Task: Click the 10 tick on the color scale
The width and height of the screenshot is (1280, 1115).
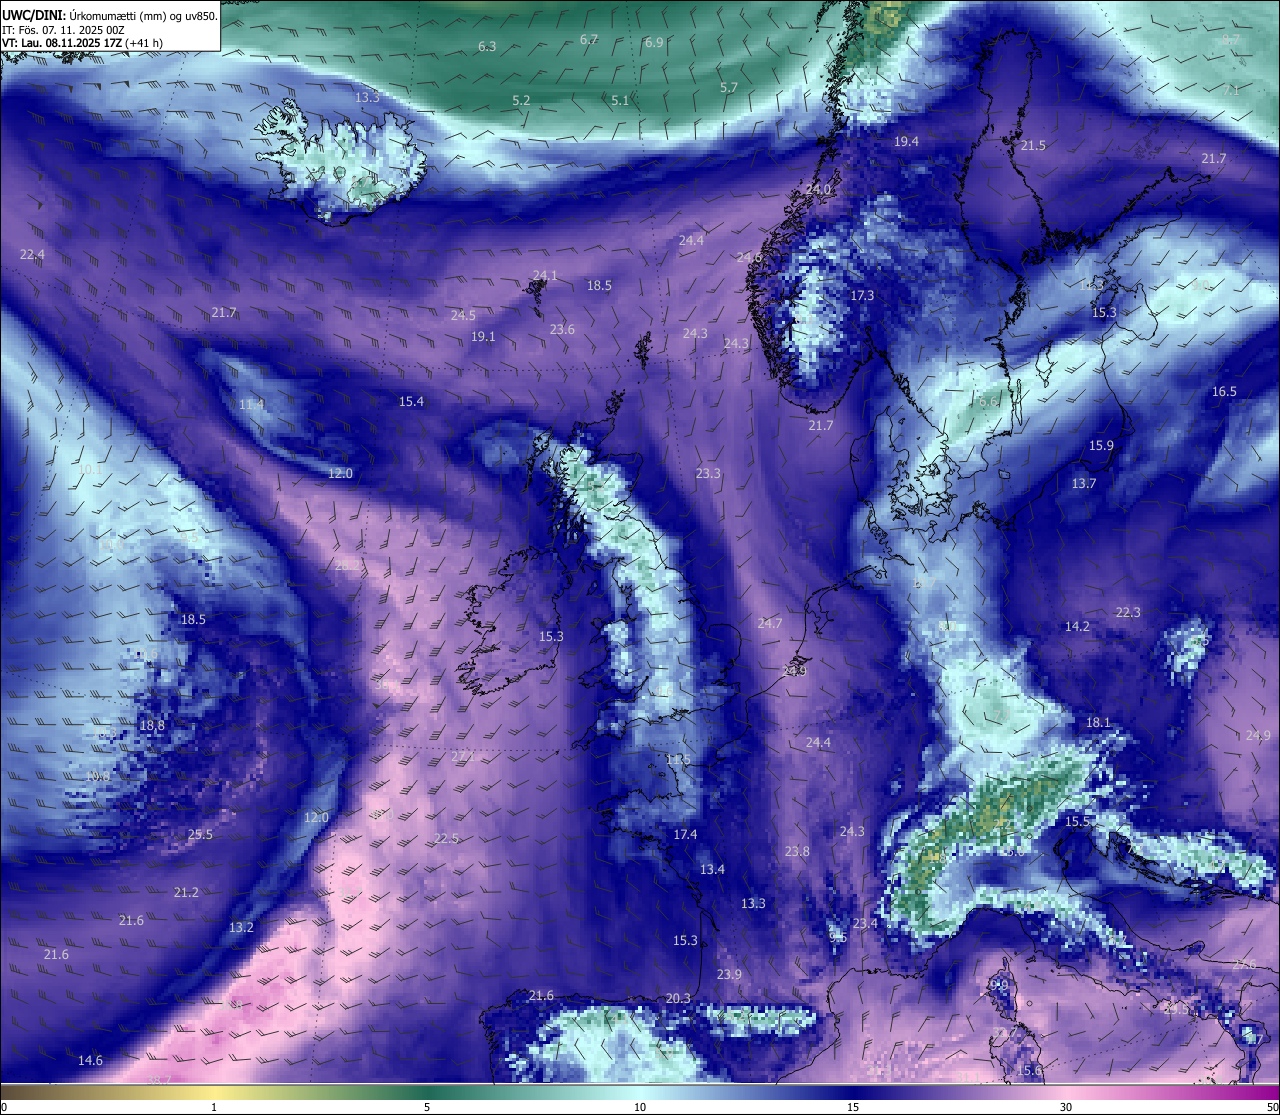Action: (x=640, y=1107)
